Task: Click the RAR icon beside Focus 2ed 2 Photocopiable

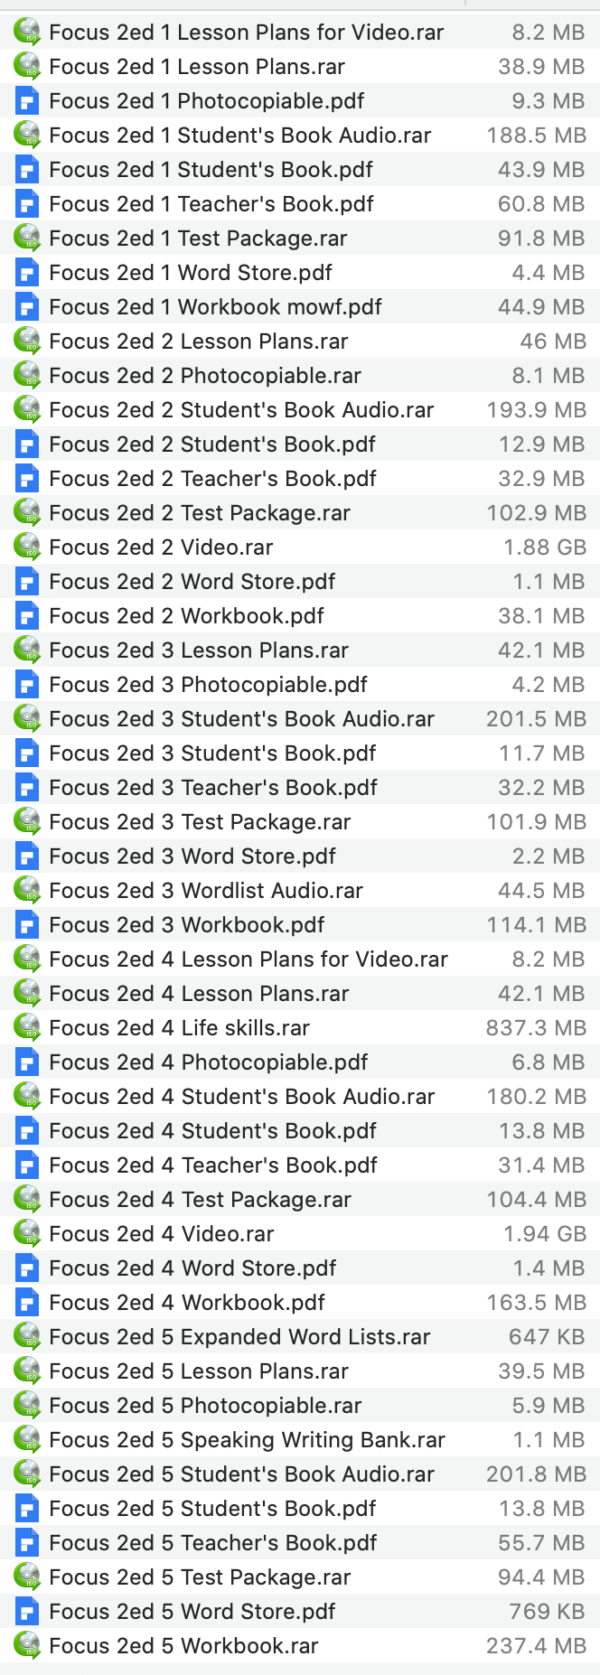Action: [27, 375]
